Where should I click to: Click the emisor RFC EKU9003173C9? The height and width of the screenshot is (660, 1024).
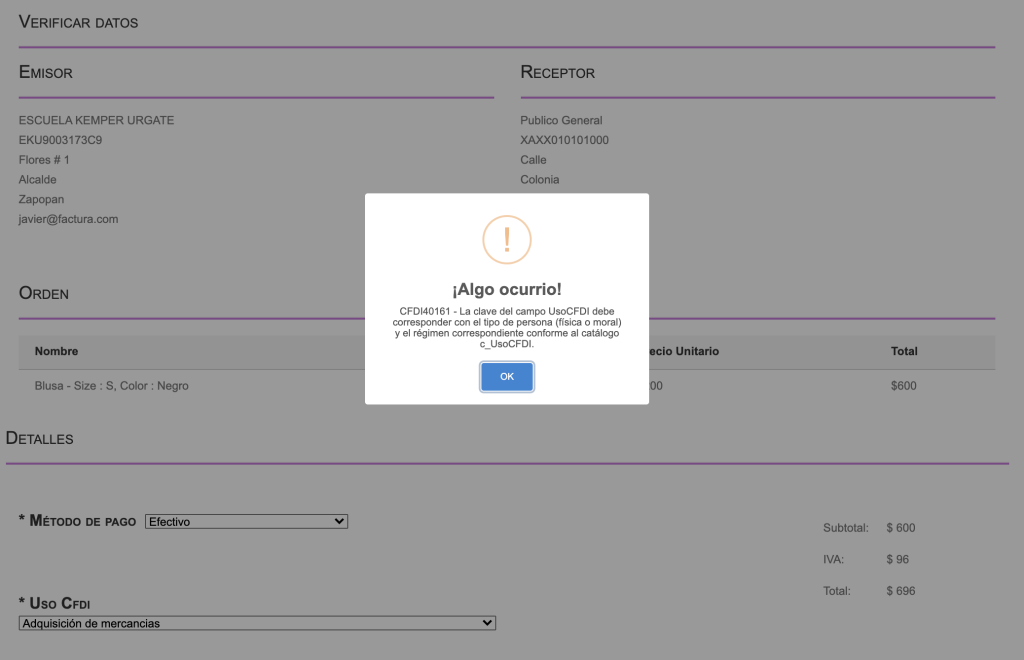pos(60,140)
